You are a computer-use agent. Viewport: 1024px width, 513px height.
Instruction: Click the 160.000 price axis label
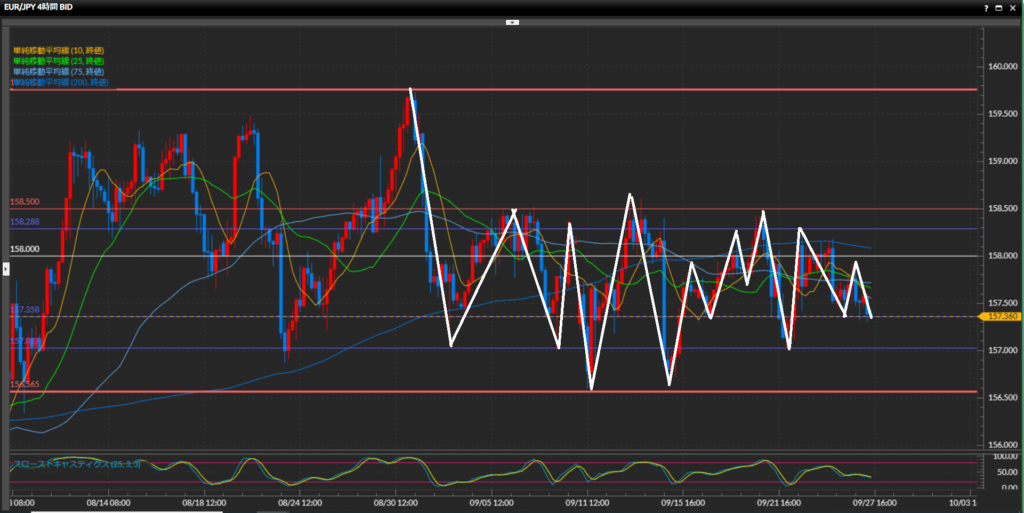pos(1002,67)
